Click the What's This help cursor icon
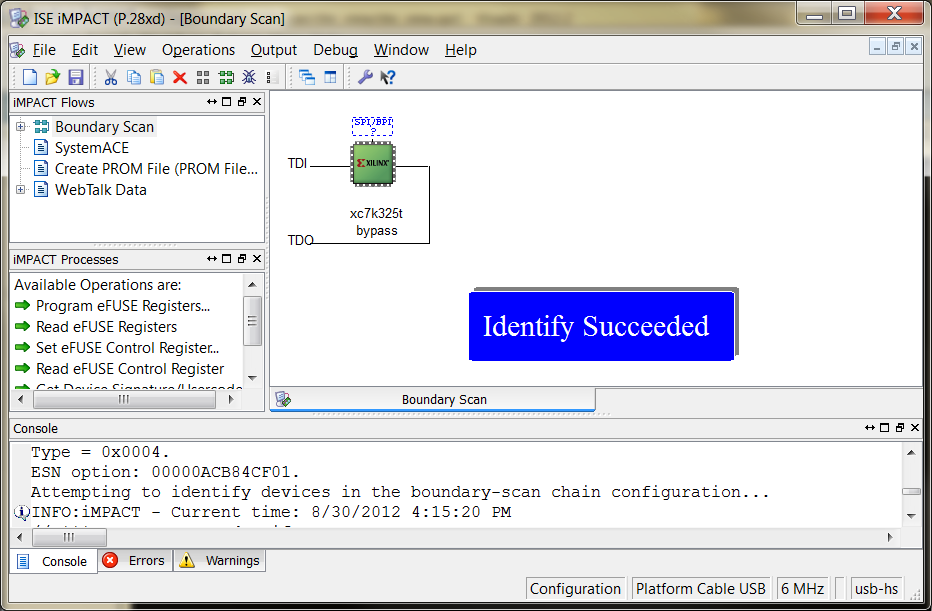Screen dimensions: 932x611 pos(388,77)
